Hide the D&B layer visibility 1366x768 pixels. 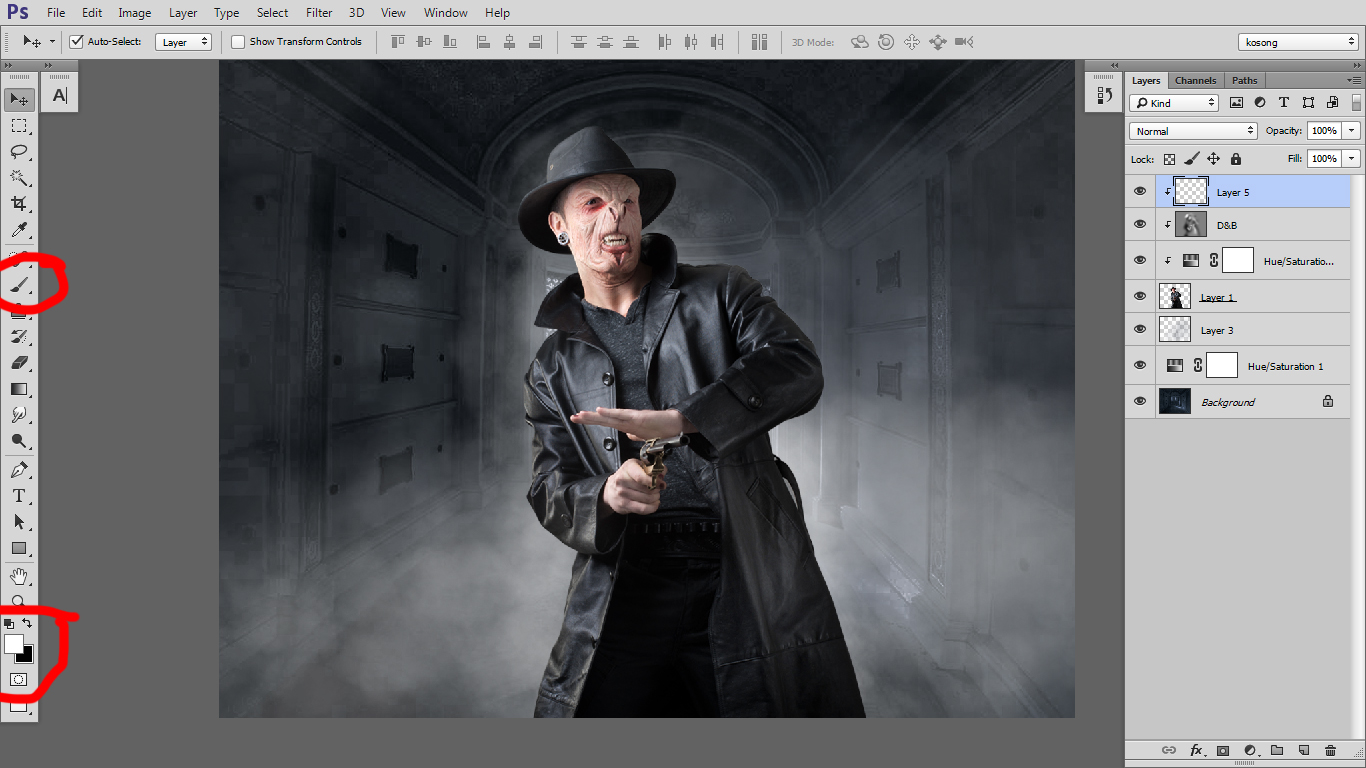coord(1140,224)
